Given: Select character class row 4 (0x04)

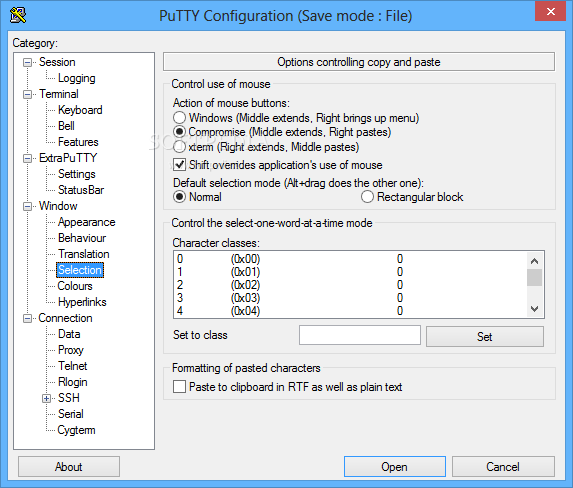Looking at the screenshot, I should tap(350, 311).
